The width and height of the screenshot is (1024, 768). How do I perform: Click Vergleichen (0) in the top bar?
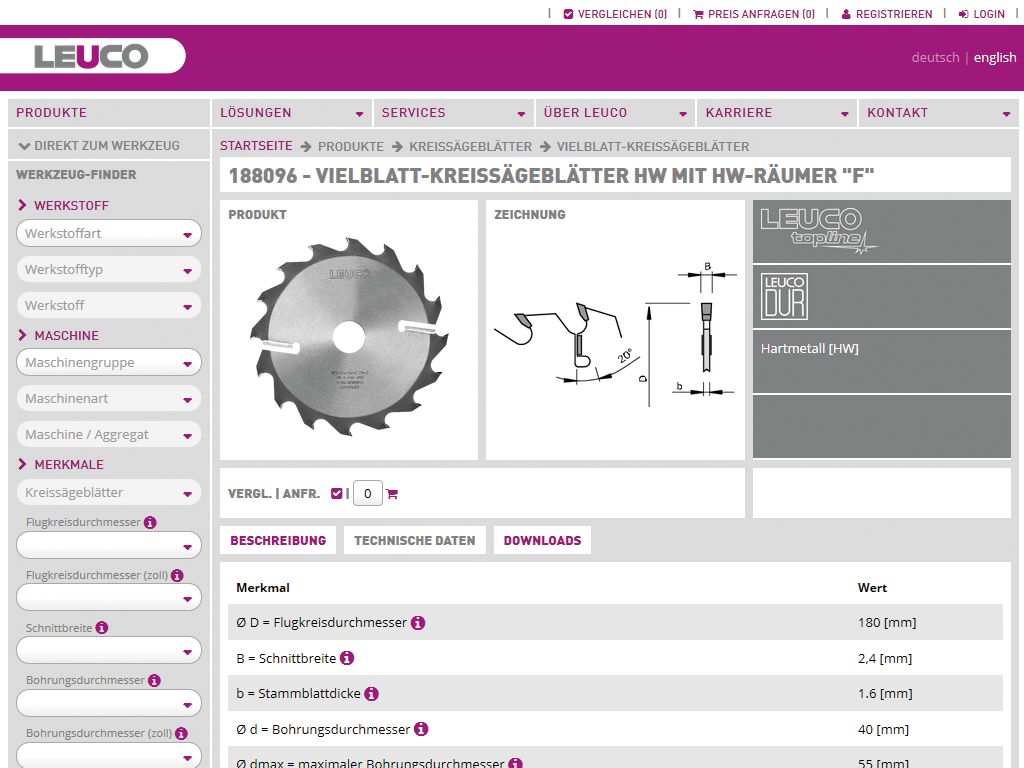click(x=615, y=14)
